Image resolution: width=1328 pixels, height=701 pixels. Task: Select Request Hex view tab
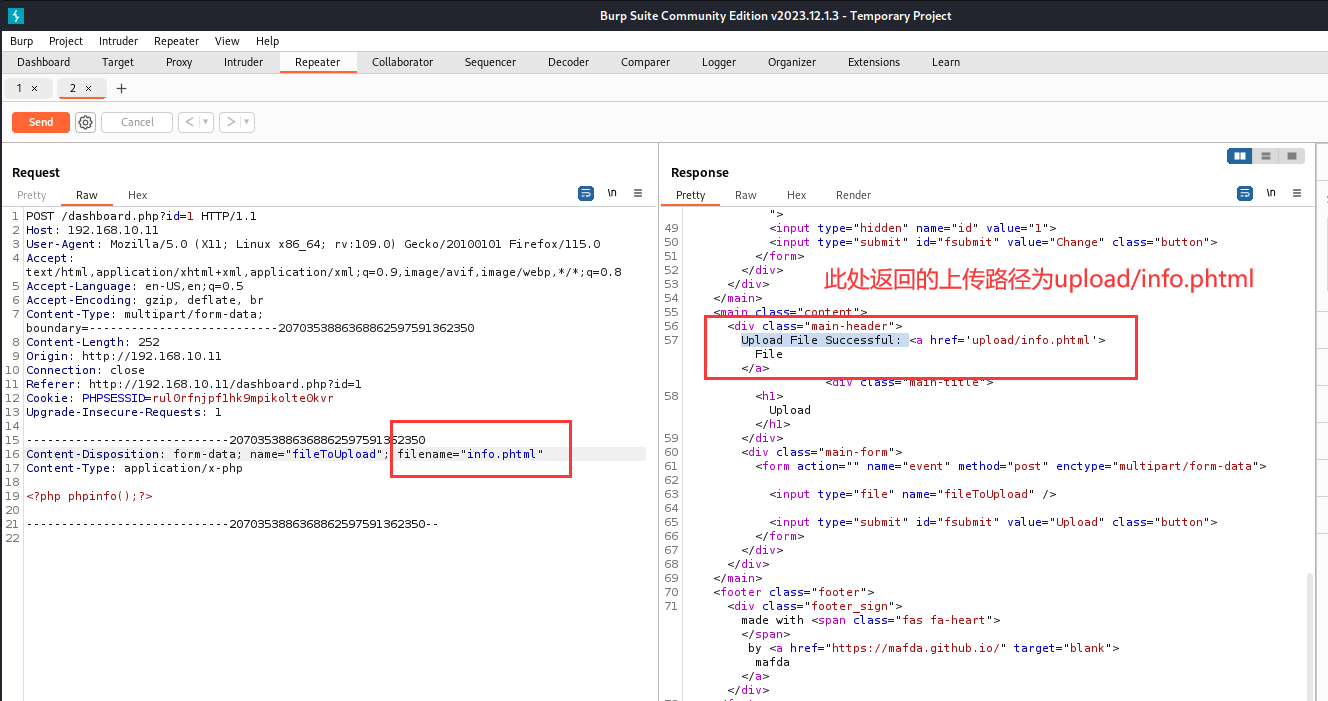137,195
